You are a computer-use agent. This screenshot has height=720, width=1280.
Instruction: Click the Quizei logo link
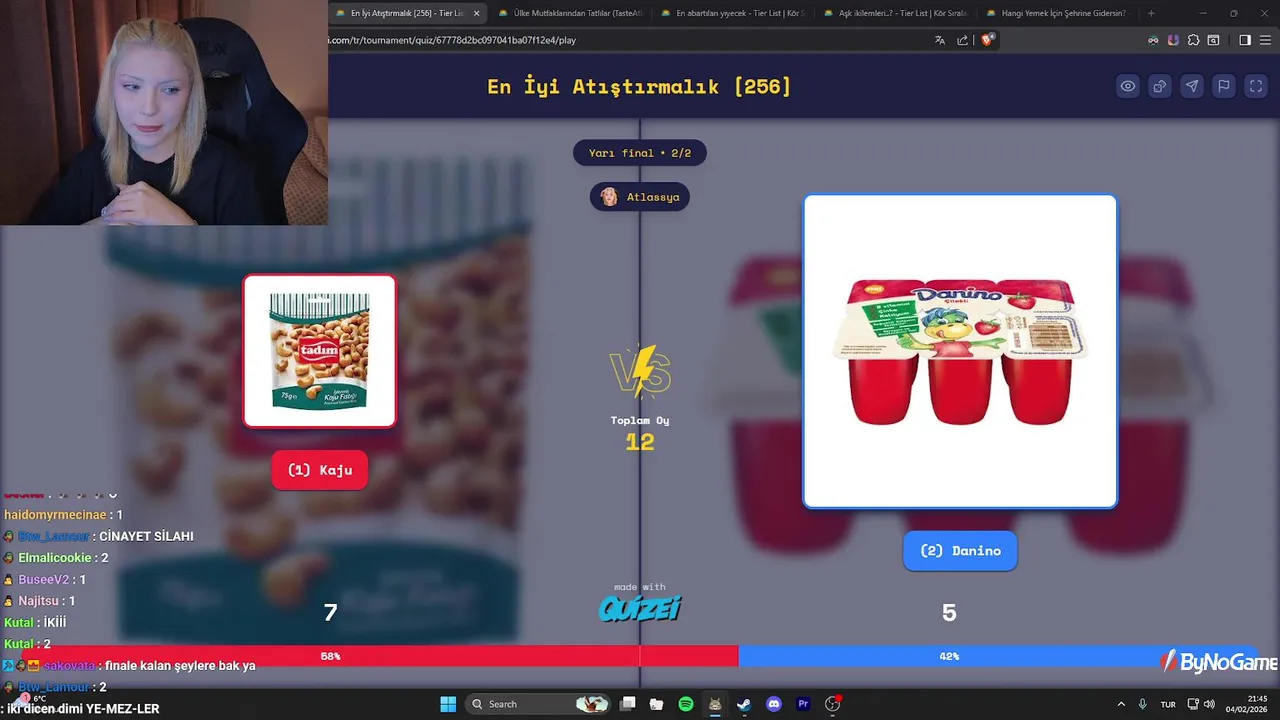click(640, 607)
